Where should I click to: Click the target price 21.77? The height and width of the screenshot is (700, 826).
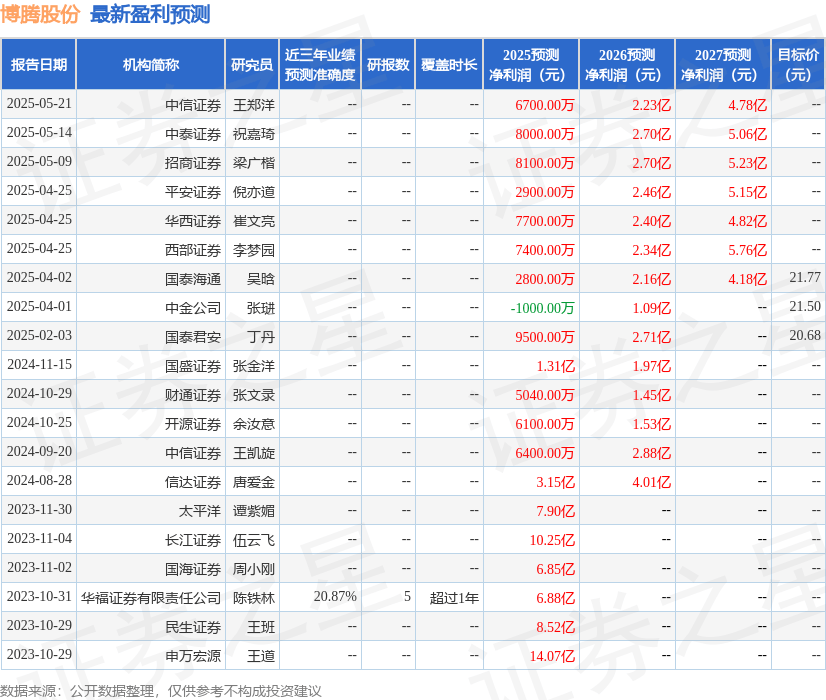tap(805, 278)
